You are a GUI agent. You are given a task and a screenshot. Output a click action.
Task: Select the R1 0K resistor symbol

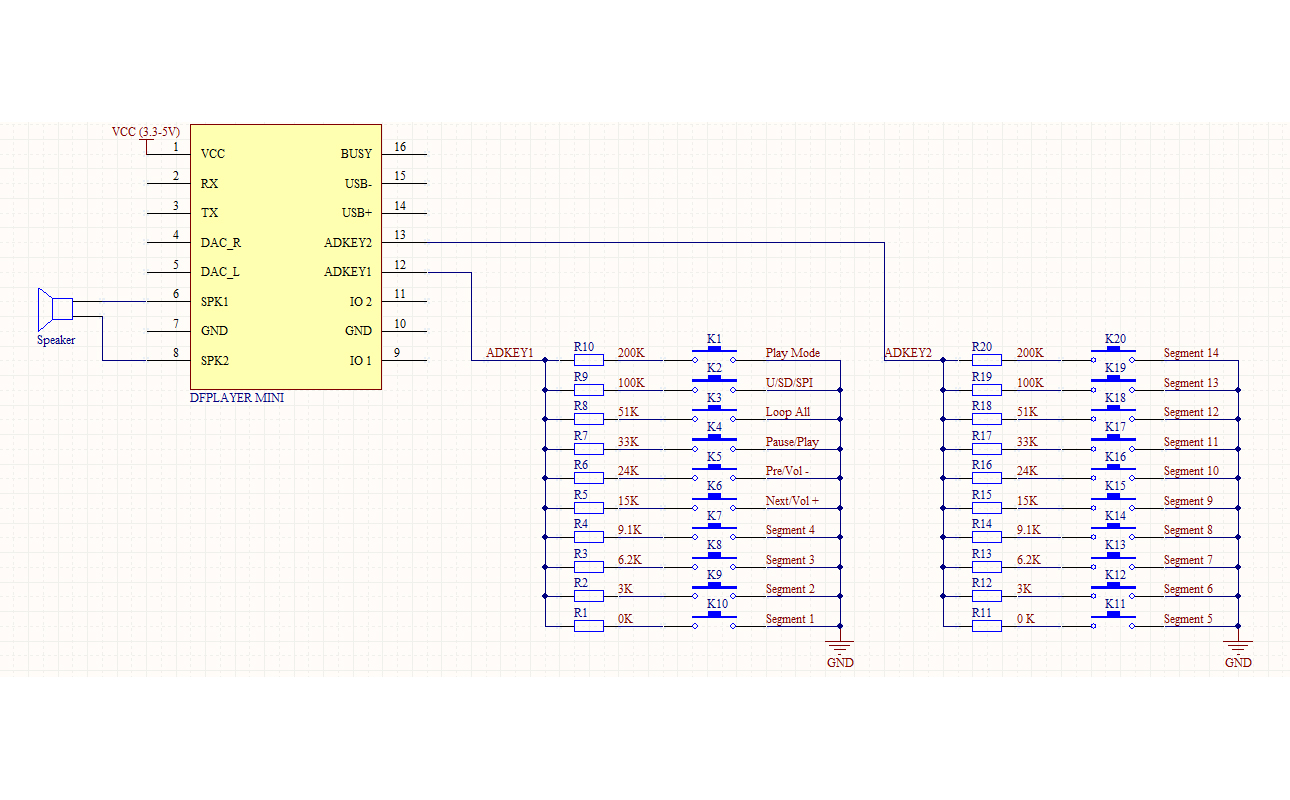589,626
